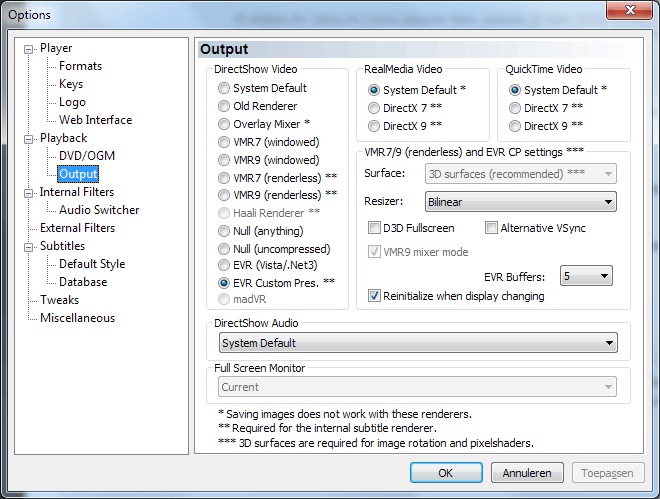
Task: Open the subtitles Database page
Action: click(83, 282)
